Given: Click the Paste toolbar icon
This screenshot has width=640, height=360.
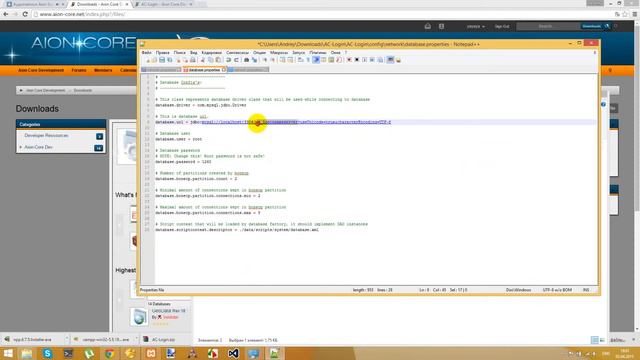Looking at the screenshot, I should (x=218, y=60).
